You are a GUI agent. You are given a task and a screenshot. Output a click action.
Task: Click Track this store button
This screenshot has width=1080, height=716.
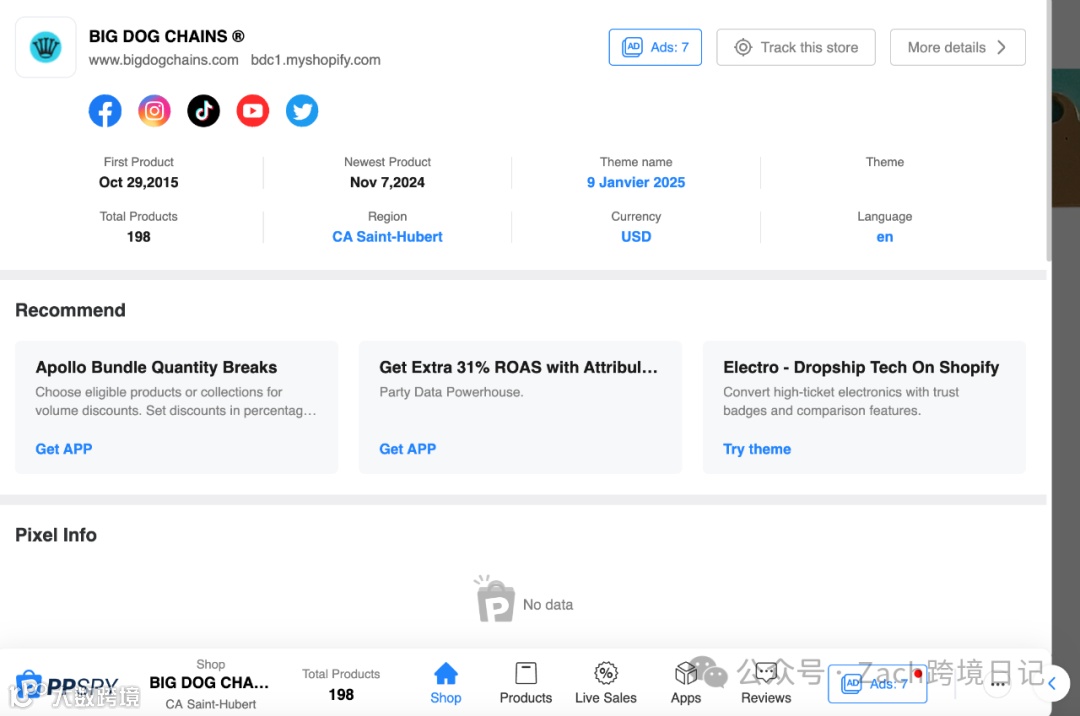(796, 48)
